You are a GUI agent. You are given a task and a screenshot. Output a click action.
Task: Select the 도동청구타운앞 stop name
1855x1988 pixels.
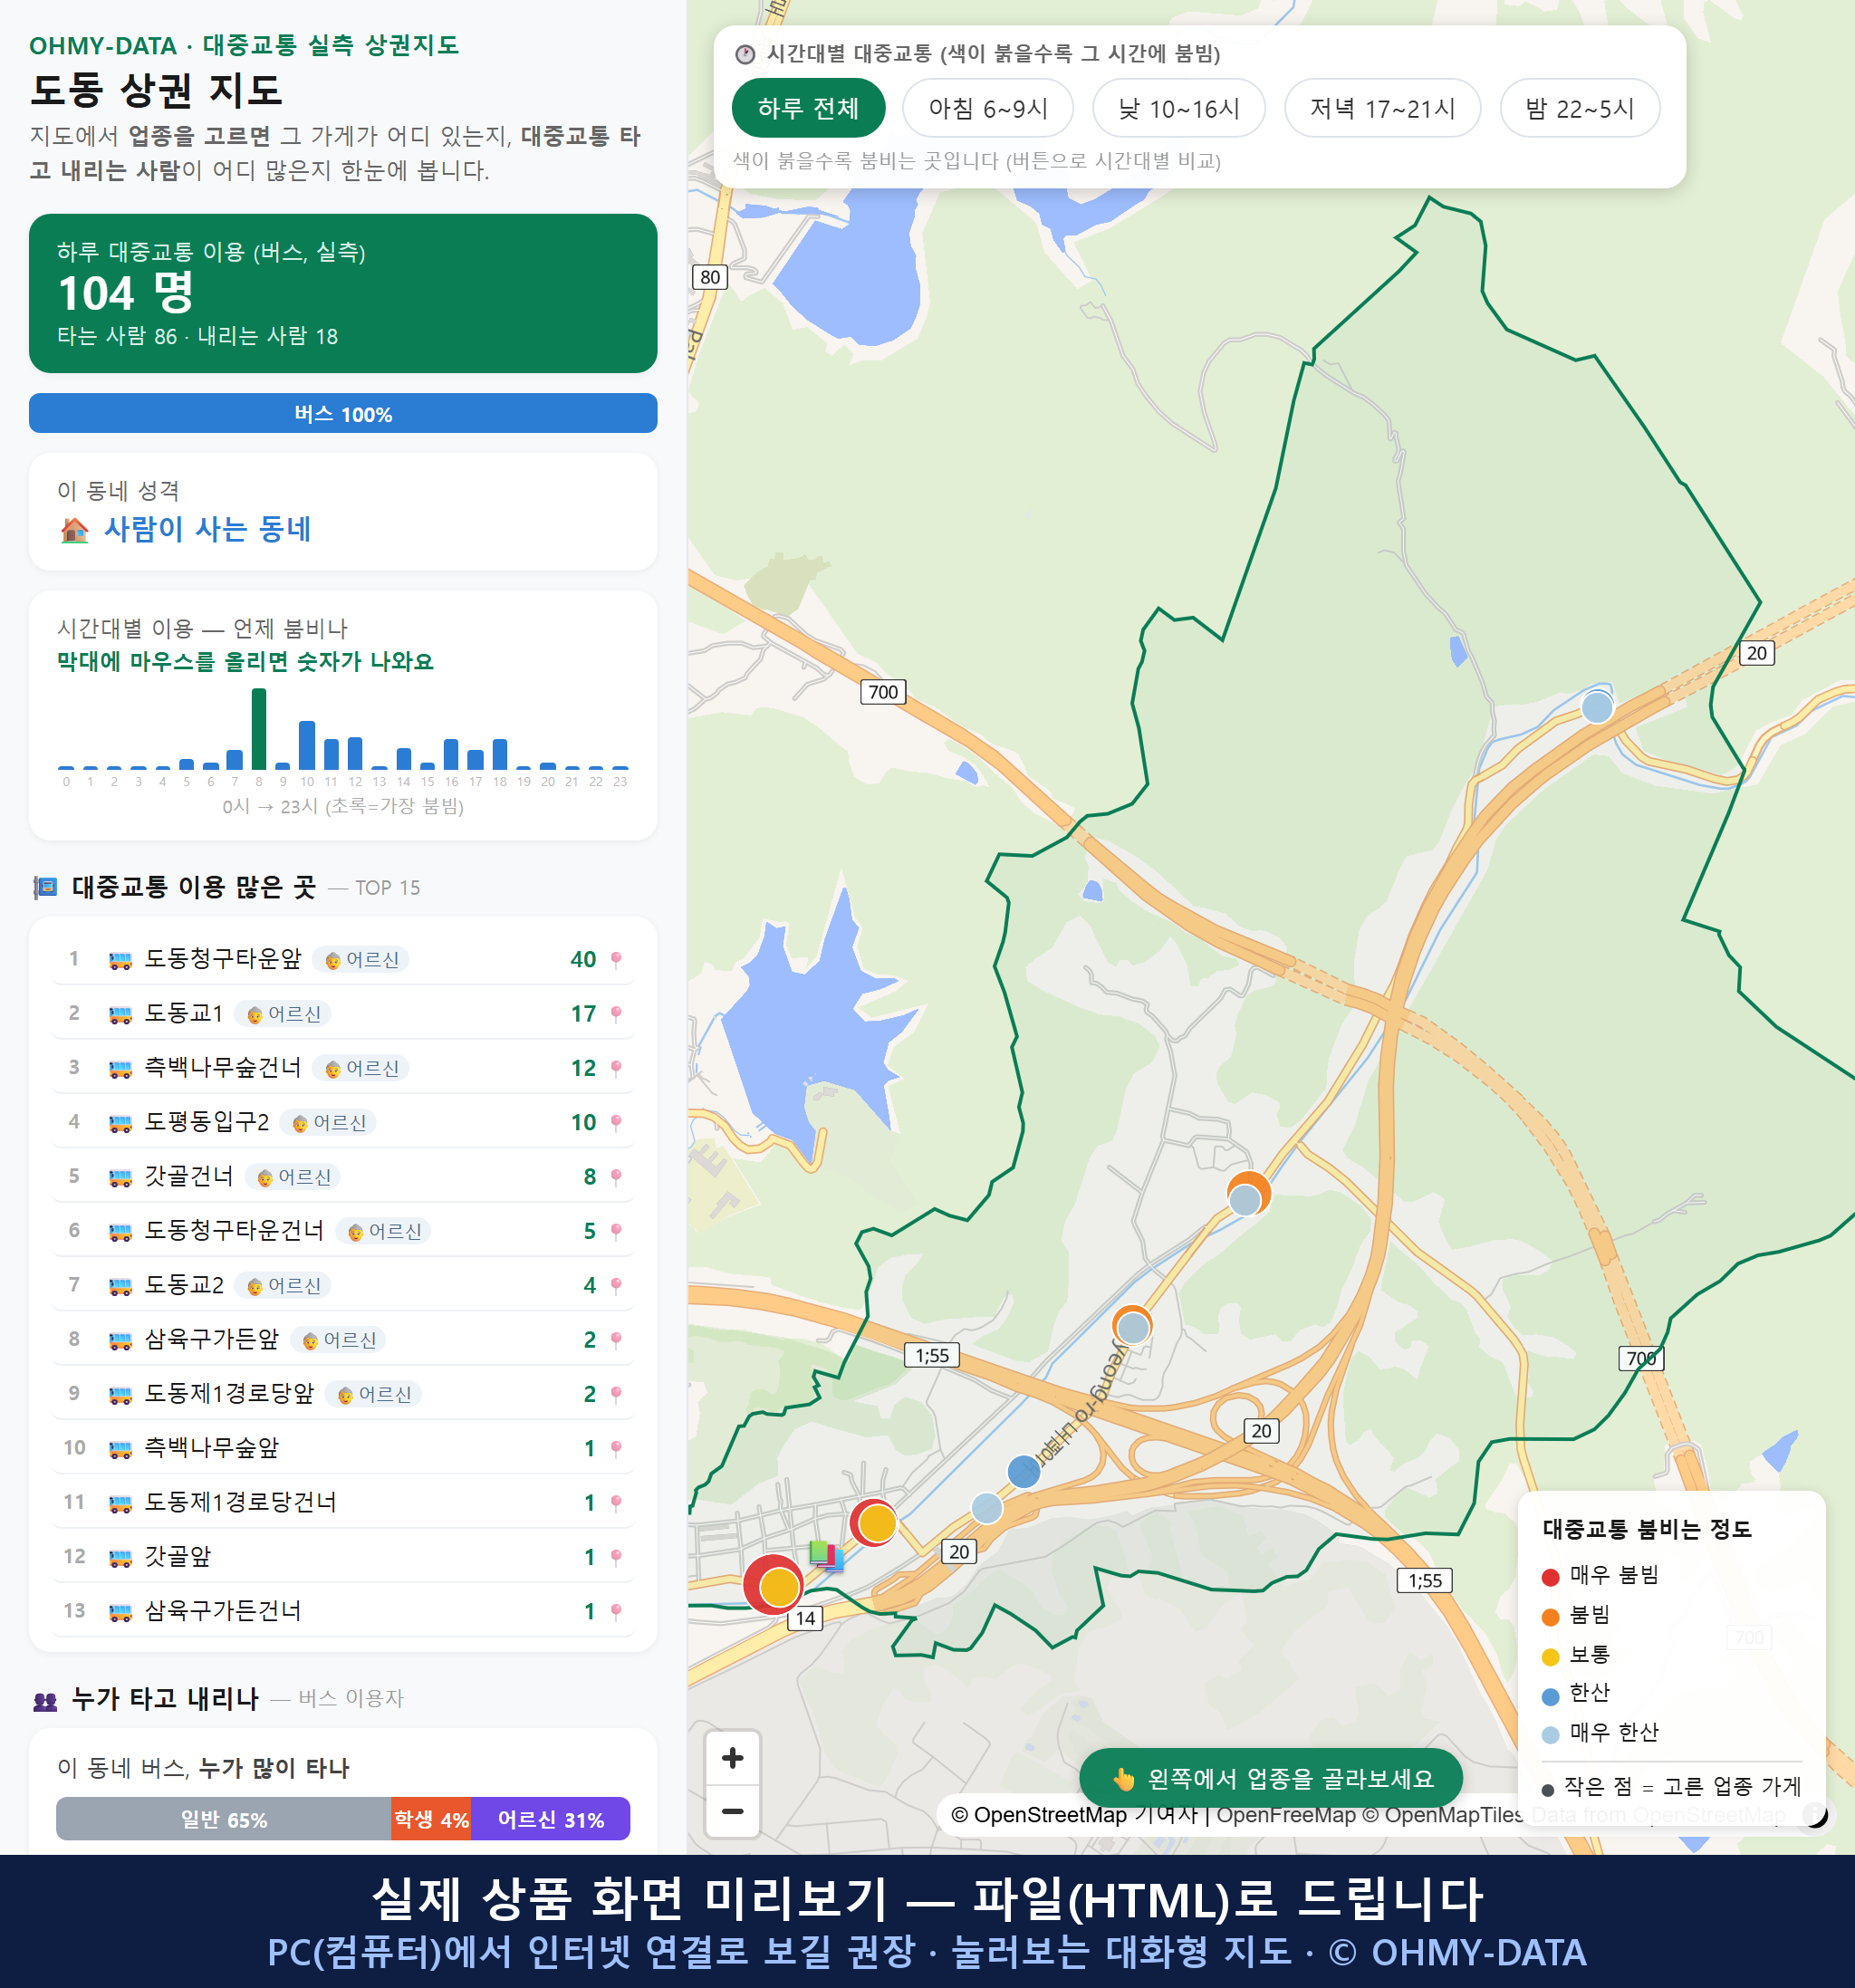223,958
